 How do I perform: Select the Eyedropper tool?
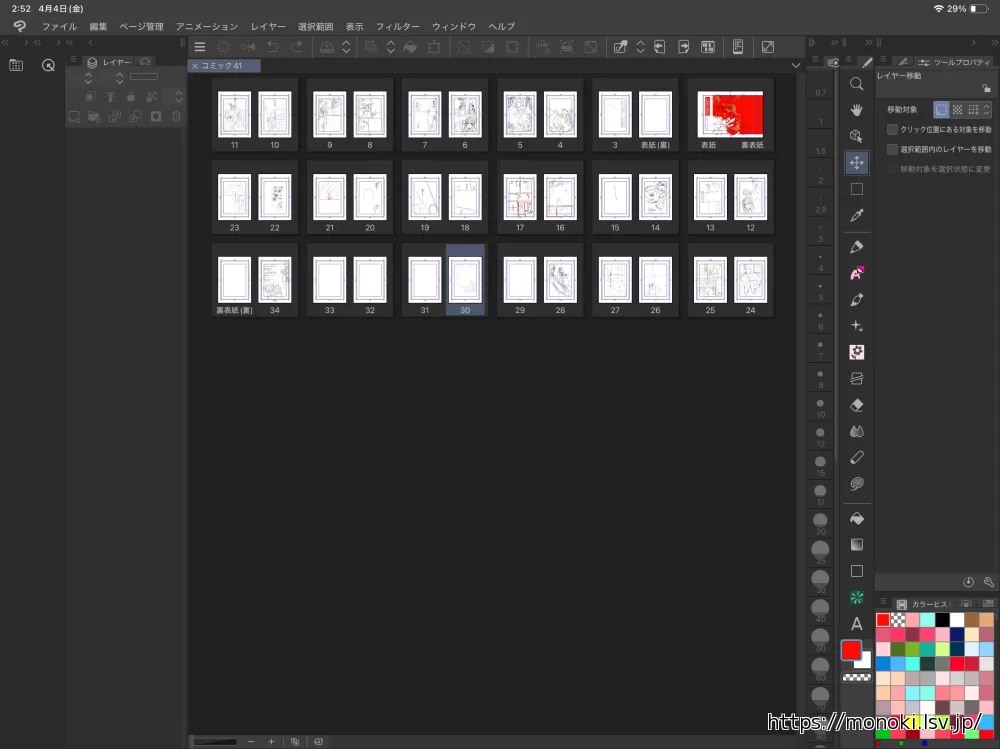click(x=856, y=215)
